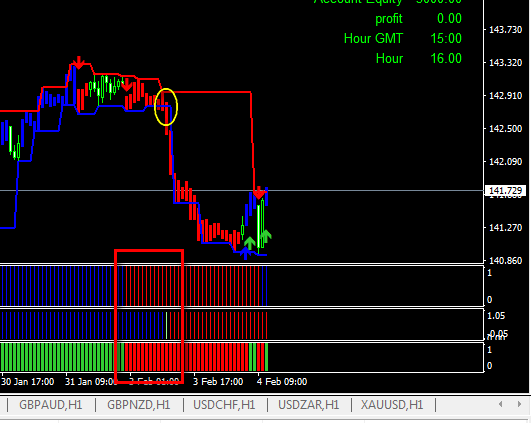Click the red down arrow at the chart peak
This screenshot has height=423, width=531.
79,63
